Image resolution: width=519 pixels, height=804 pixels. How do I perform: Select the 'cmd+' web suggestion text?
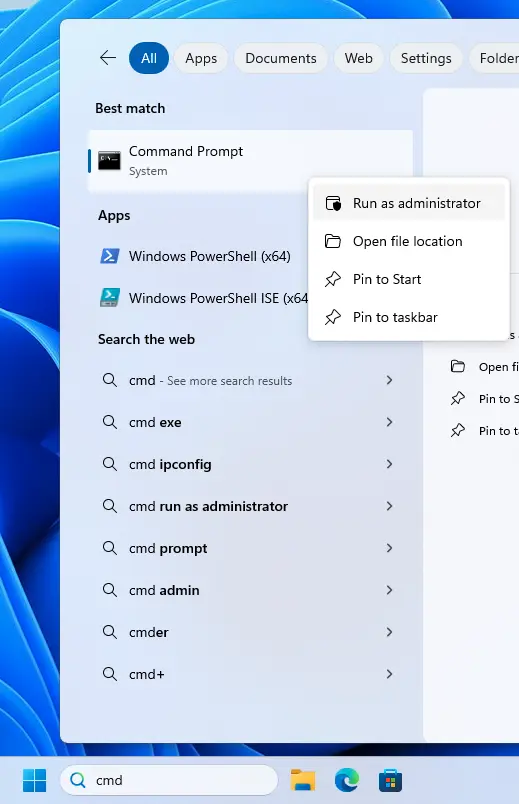[147, 675]
